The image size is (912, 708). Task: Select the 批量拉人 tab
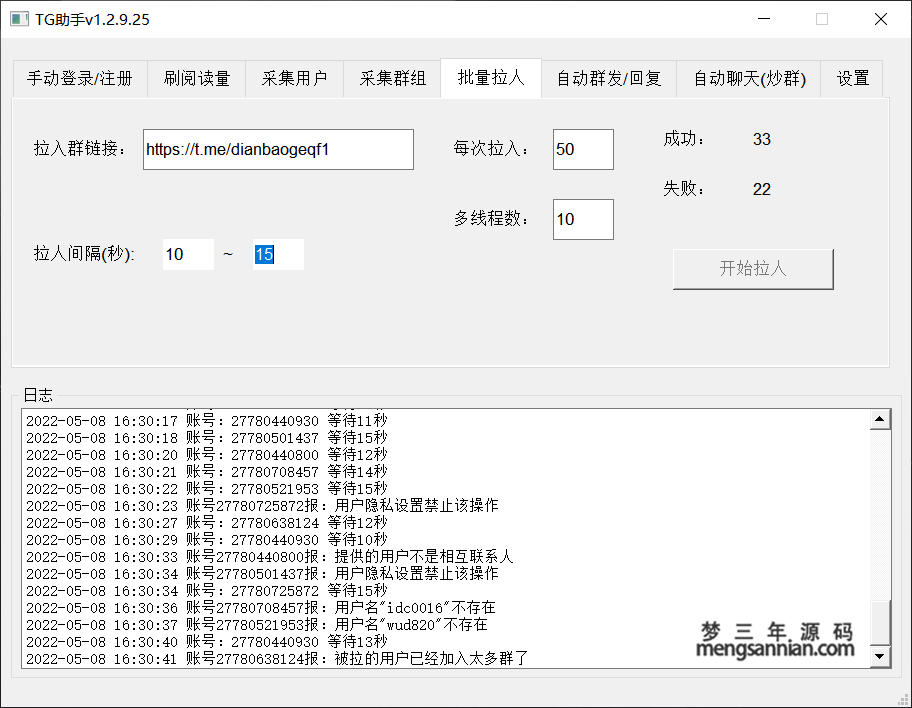[x=491, y=77]
